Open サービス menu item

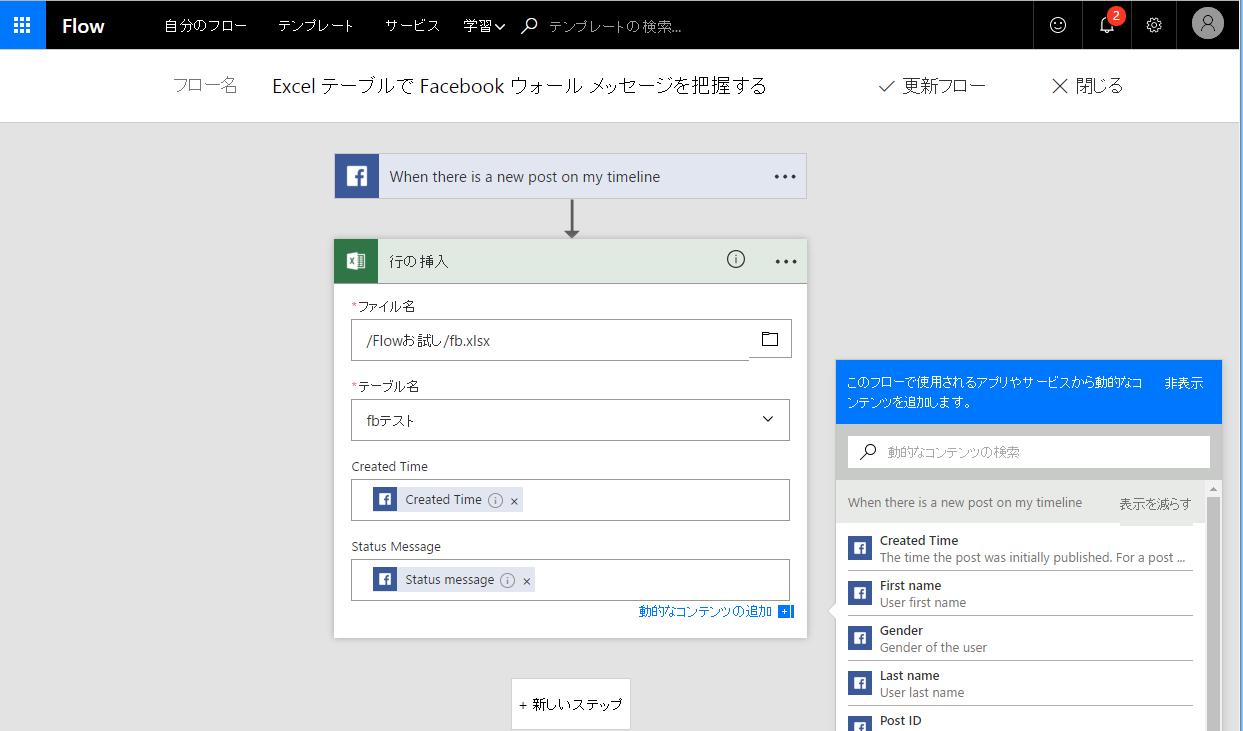click(x=412, y=26)
